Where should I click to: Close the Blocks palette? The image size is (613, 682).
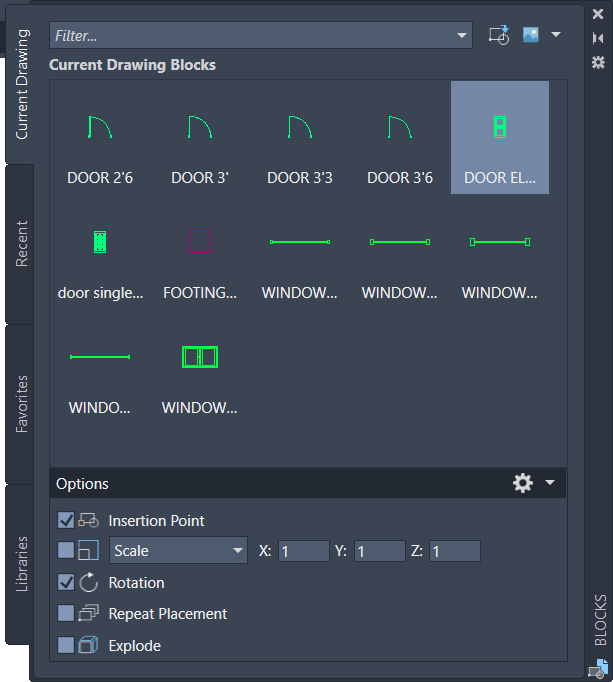pyautogui.click(x=598, y=14)
